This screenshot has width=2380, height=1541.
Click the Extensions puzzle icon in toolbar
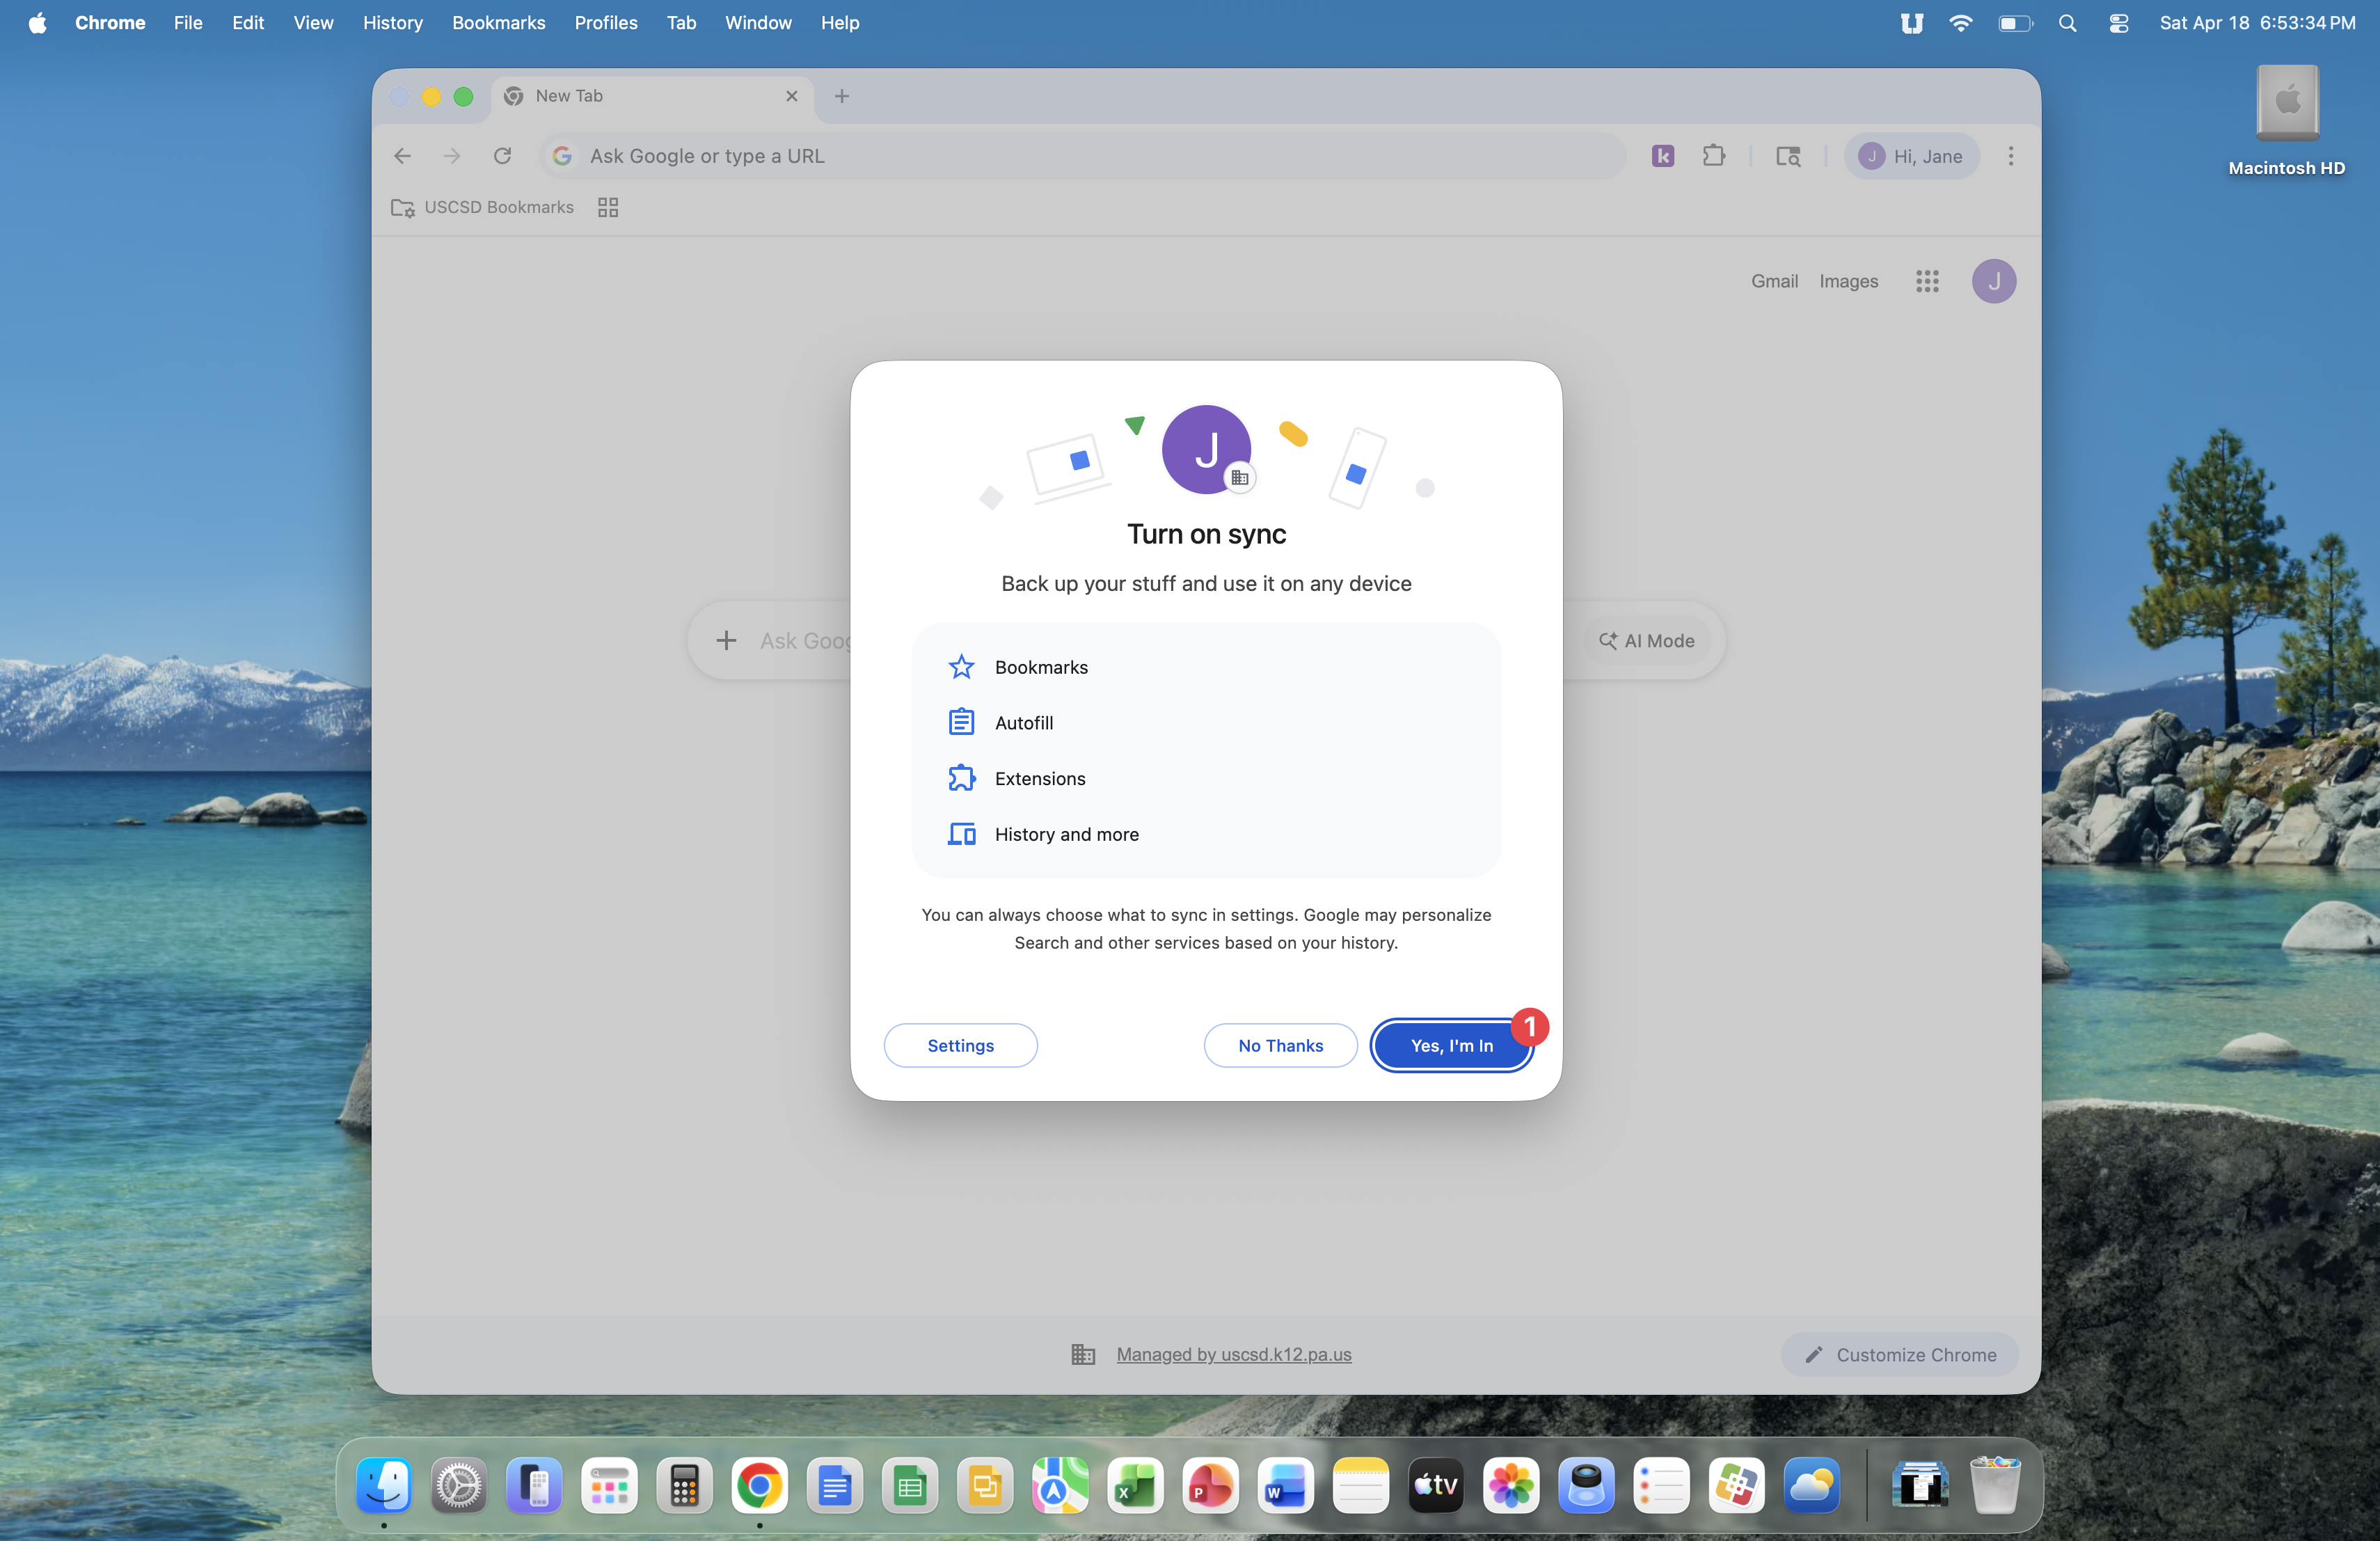coord(1714,156)
